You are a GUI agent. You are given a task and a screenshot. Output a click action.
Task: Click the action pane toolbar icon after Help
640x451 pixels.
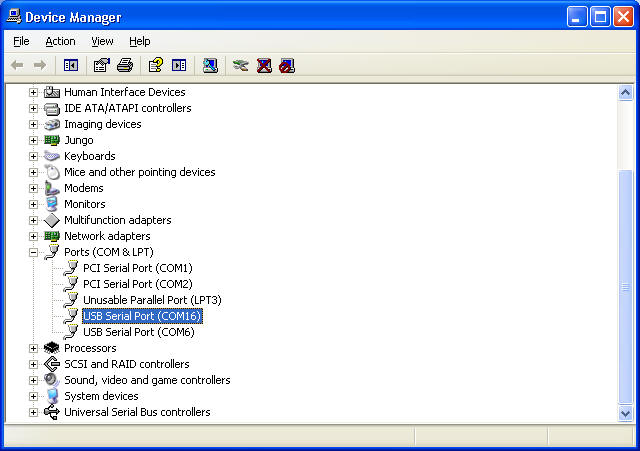(179, 65)
